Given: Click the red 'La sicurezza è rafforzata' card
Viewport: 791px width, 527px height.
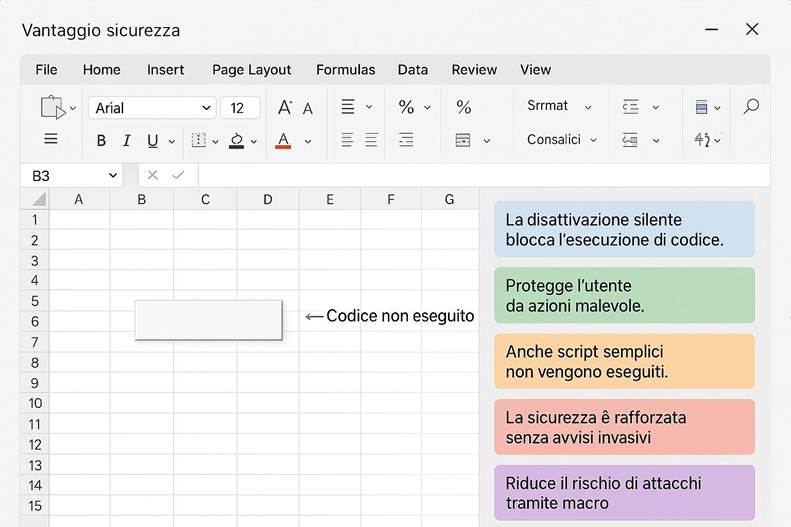Looking at the screenshot, I should [x=625, y=427].
